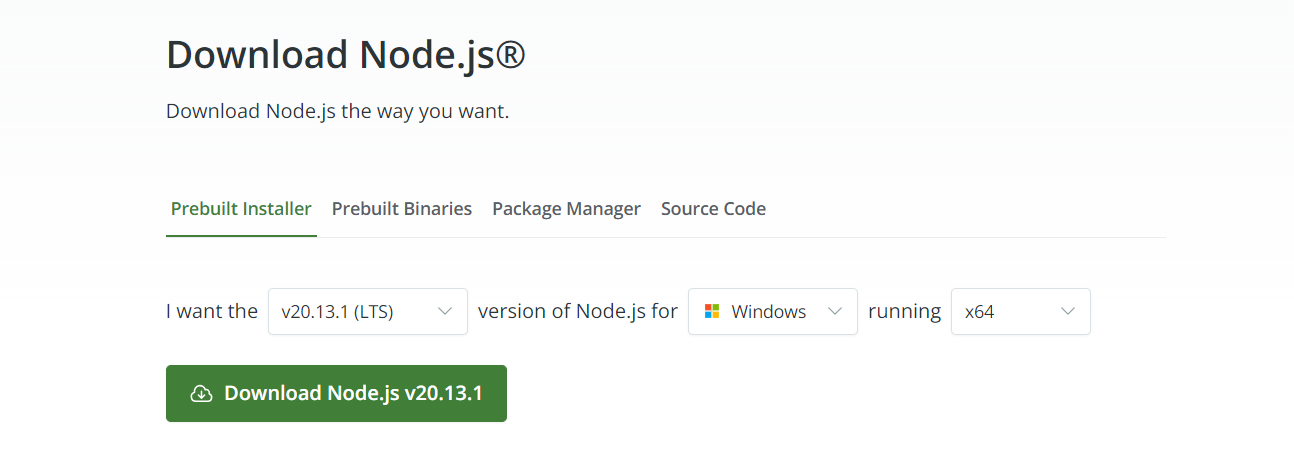Open the x64 architecture combo box
The image size is (1294, 452).
[1020, 311]
